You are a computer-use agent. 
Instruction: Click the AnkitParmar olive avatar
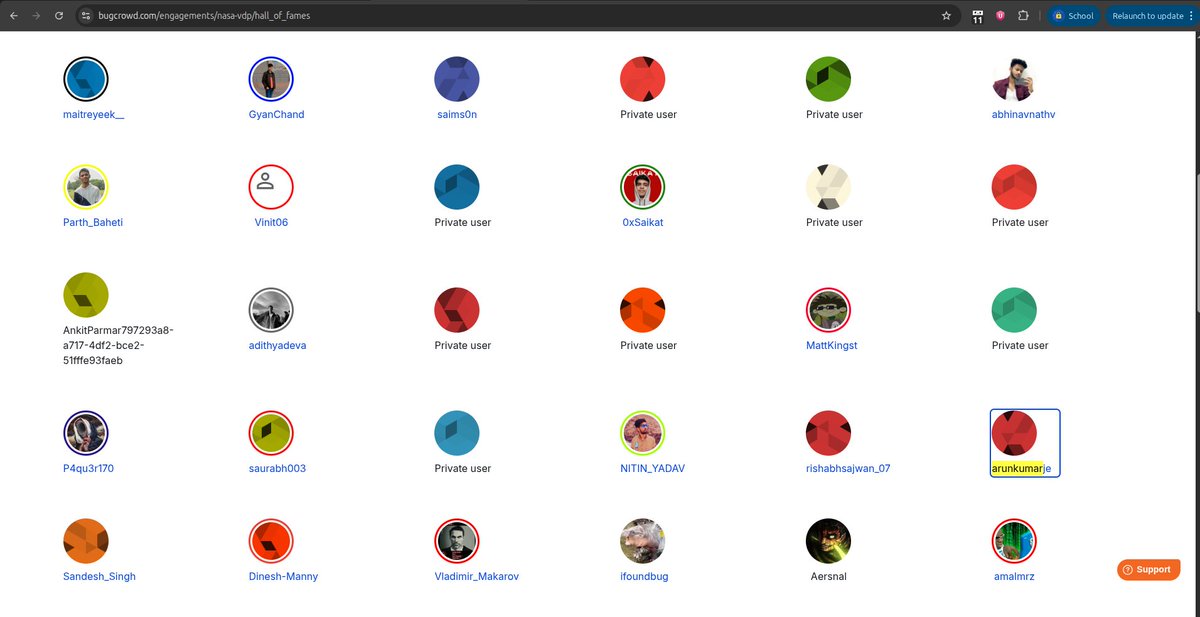[85, 295]
